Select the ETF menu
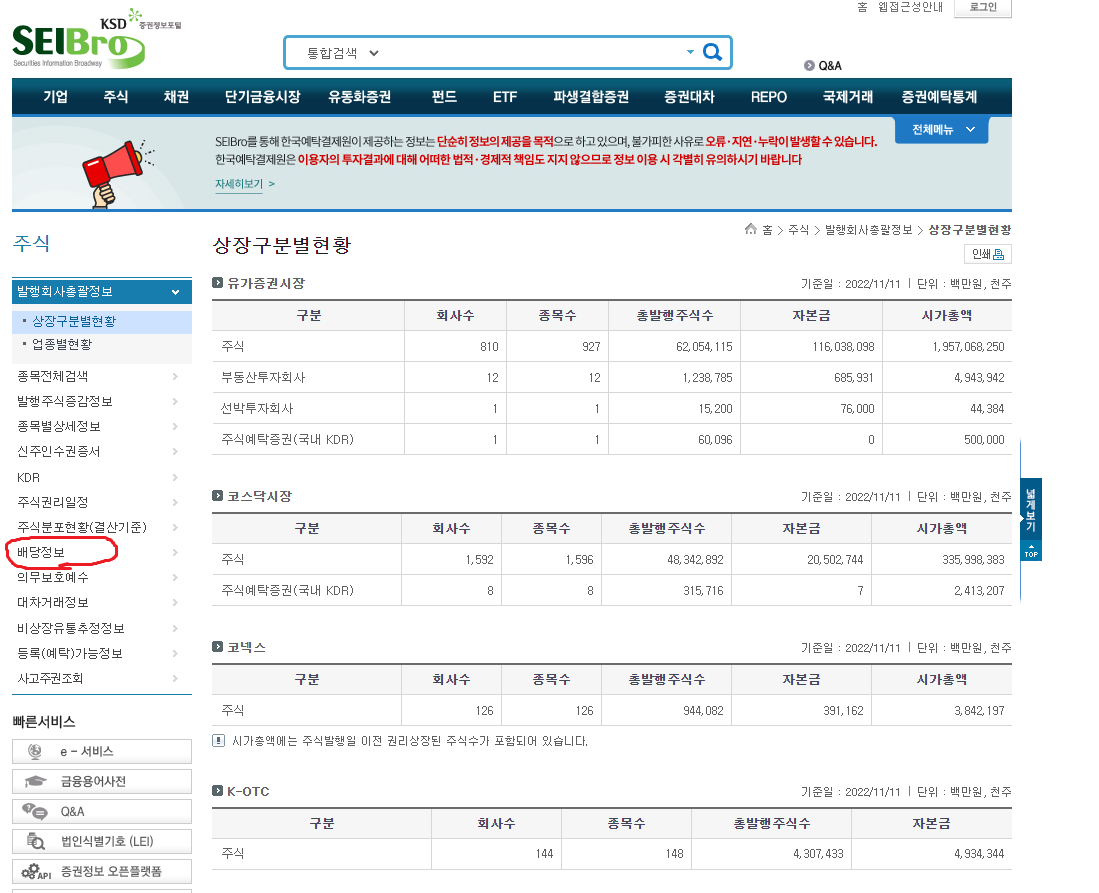Image resolution: width=1099 pixels, height=893 pixels. pos(506,96)
